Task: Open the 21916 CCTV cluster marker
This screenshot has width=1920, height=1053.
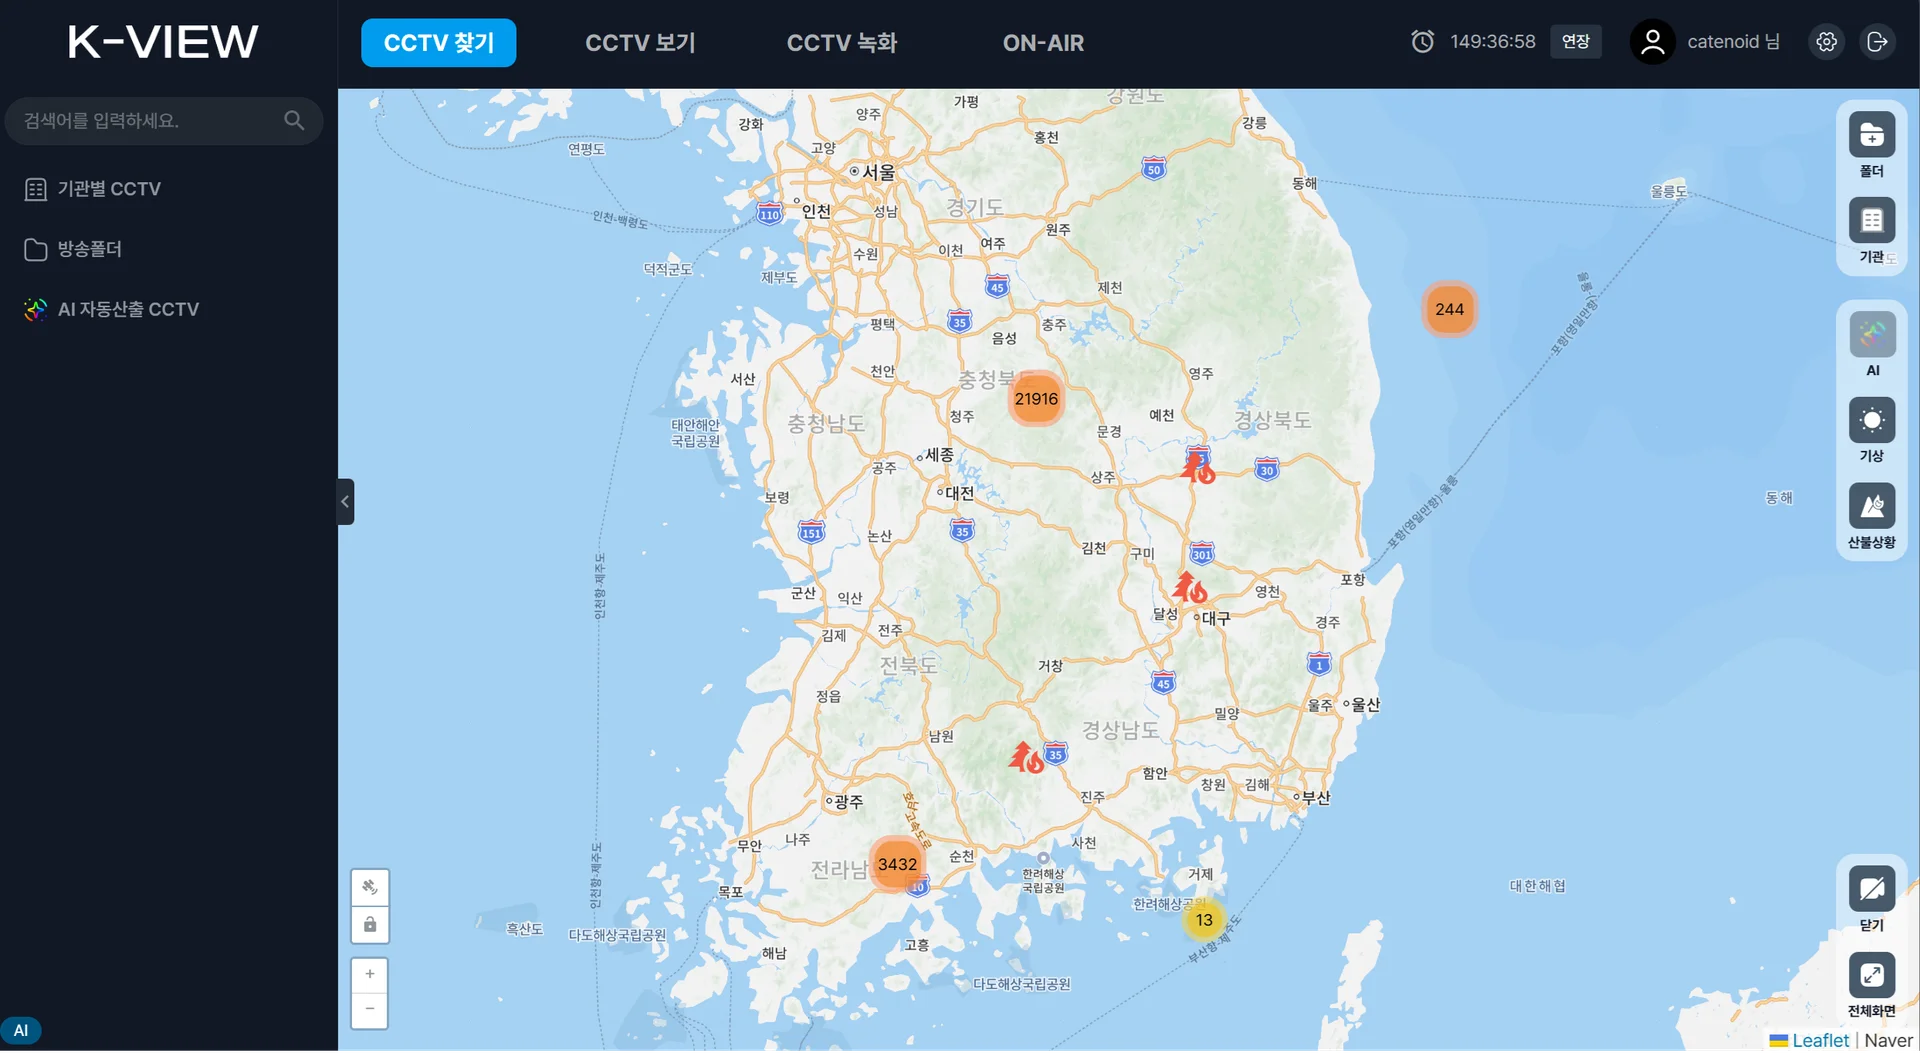Action: 1036,399
